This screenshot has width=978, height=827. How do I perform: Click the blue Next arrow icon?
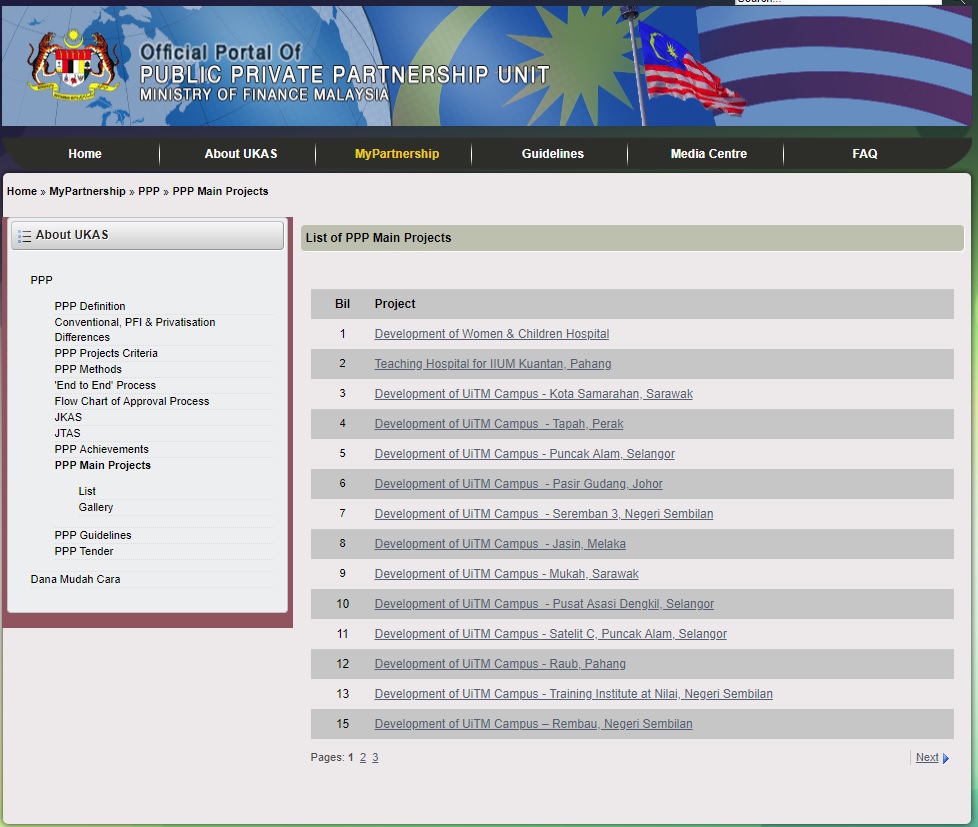pos(946,758)
